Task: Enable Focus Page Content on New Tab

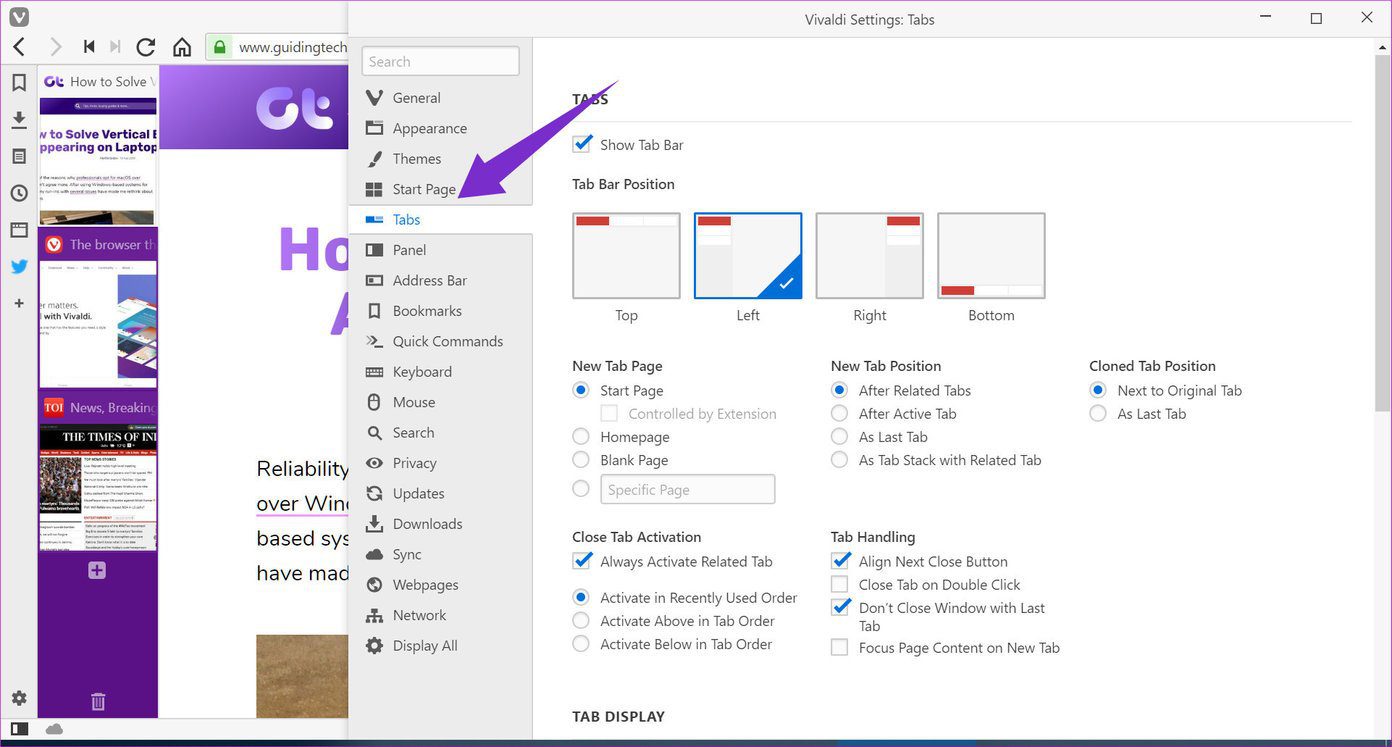Action: pyautogui.click(x=840, y=648)
